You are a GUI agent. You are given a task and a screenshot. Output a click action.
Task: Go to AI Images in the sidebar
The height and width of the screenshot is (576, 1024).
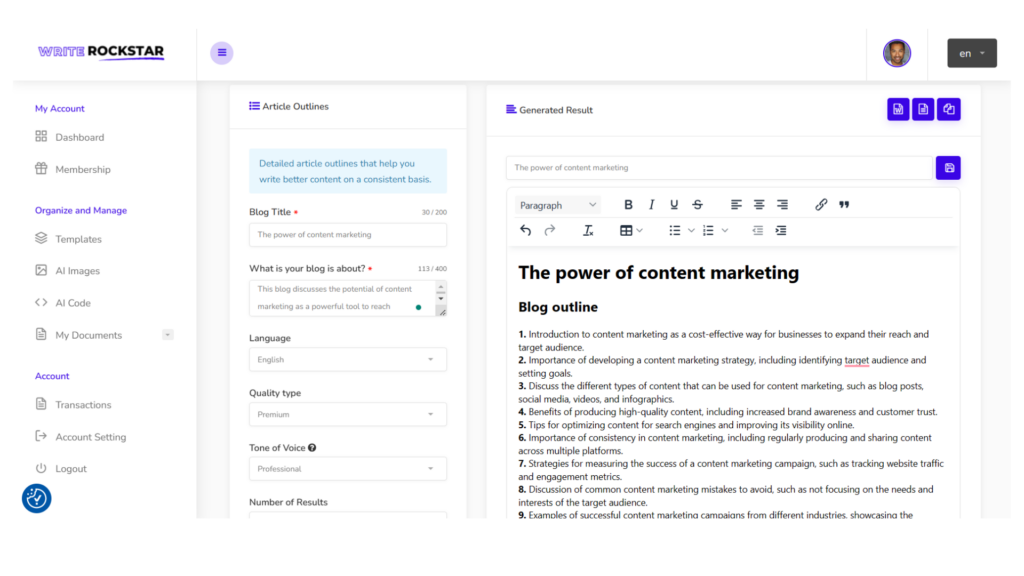point(77,271)
